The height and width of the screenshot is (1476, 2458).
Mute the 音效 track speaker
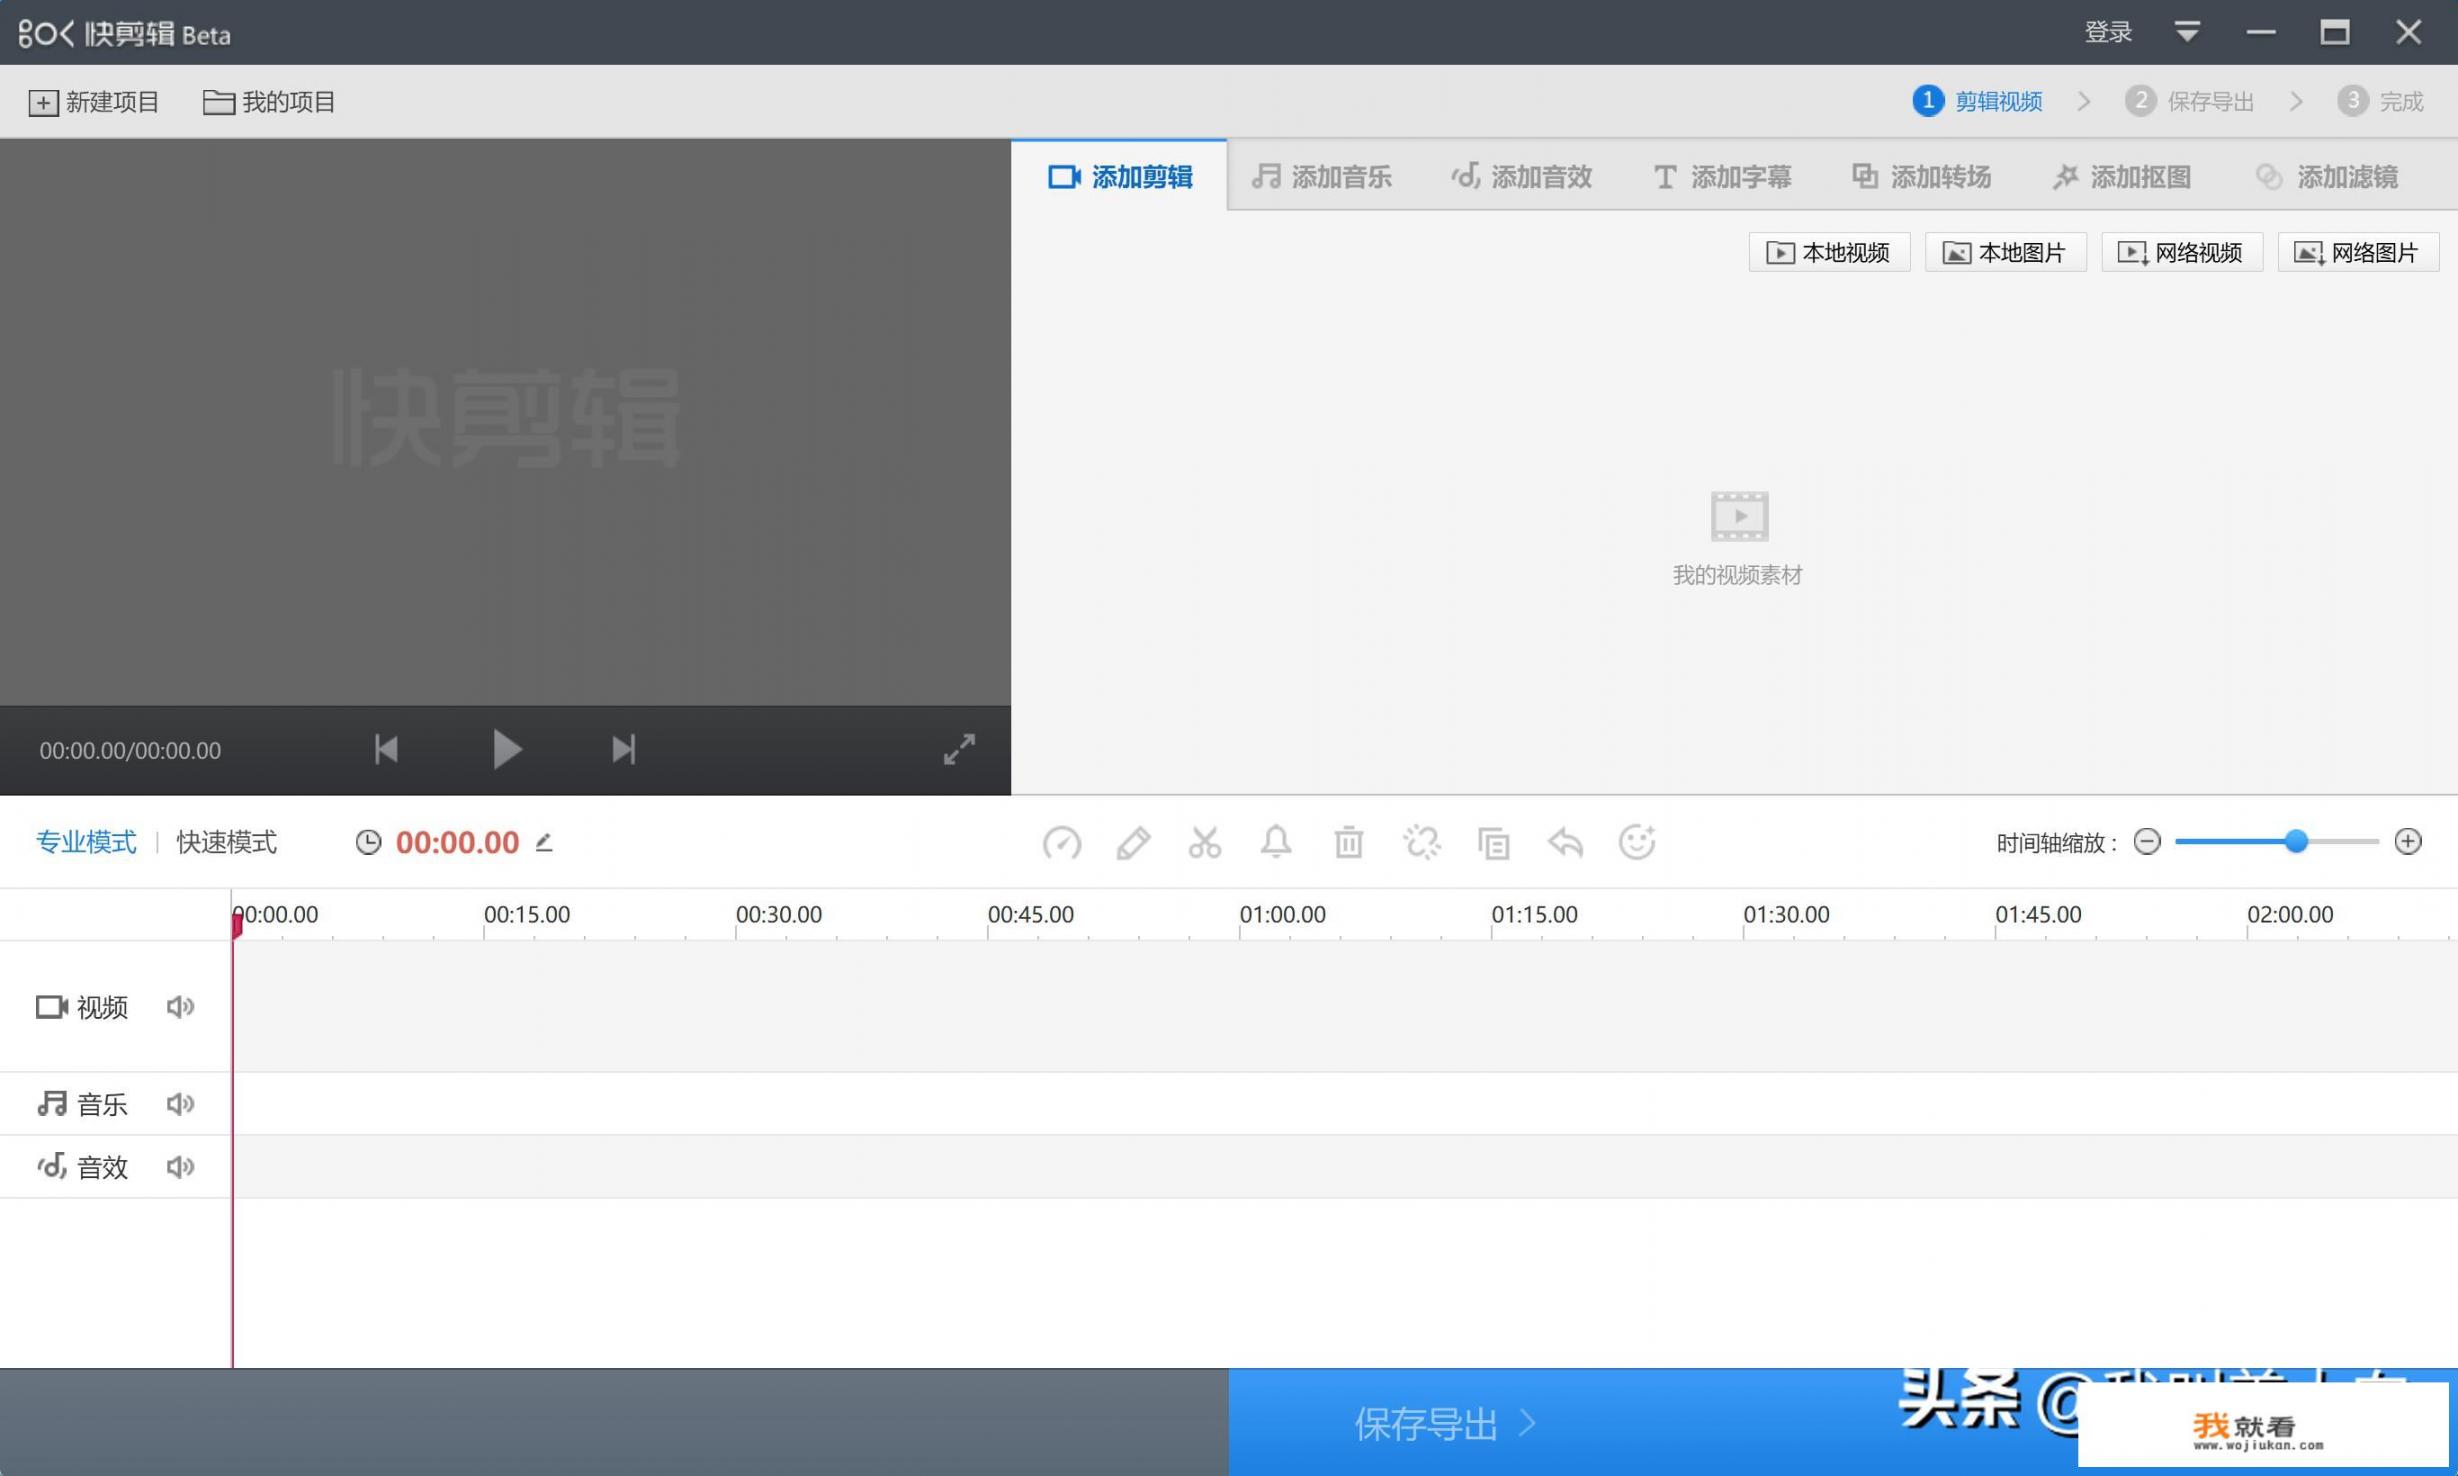pos(180,1166)
